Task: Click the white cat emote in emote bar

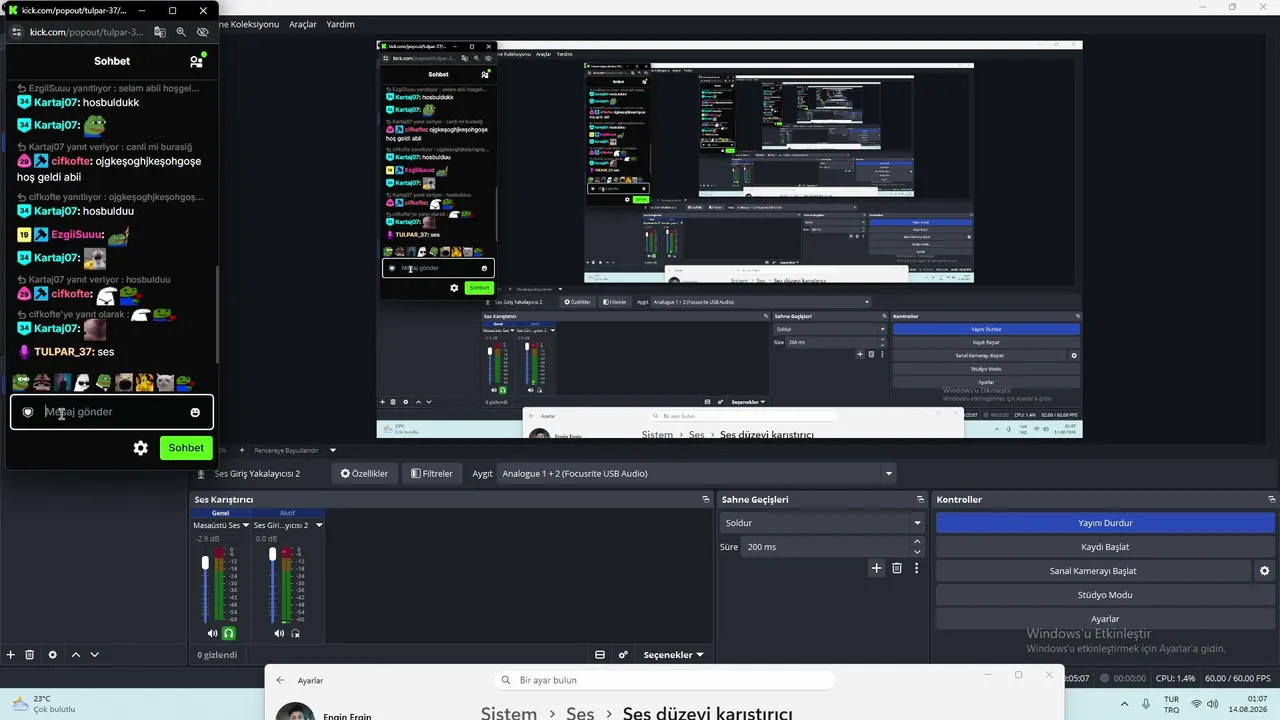Action: point(165,382)
